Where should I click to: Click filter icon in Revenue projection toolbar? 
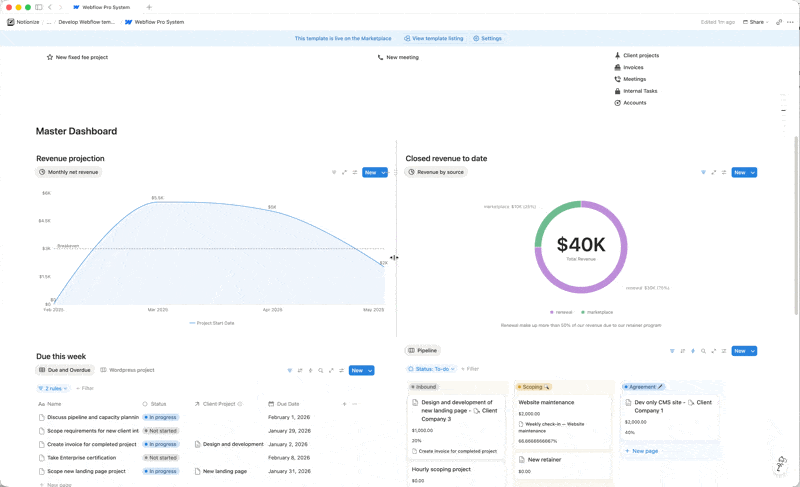pos(334,172)
